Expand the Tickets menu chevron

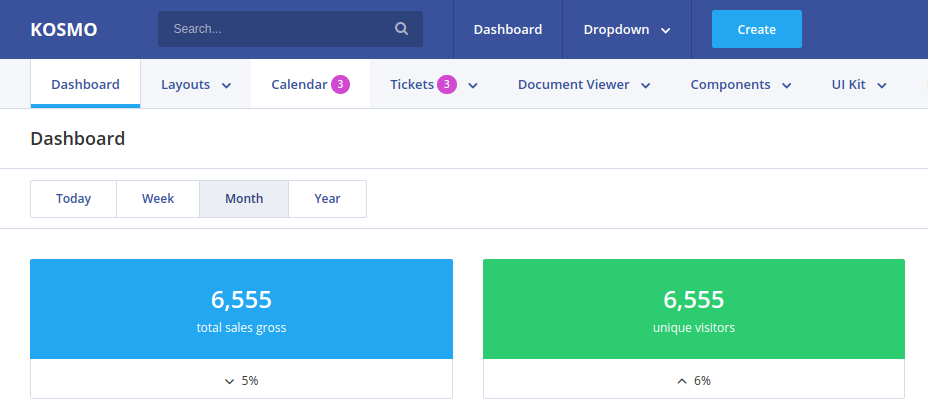[x=473, y=86]
